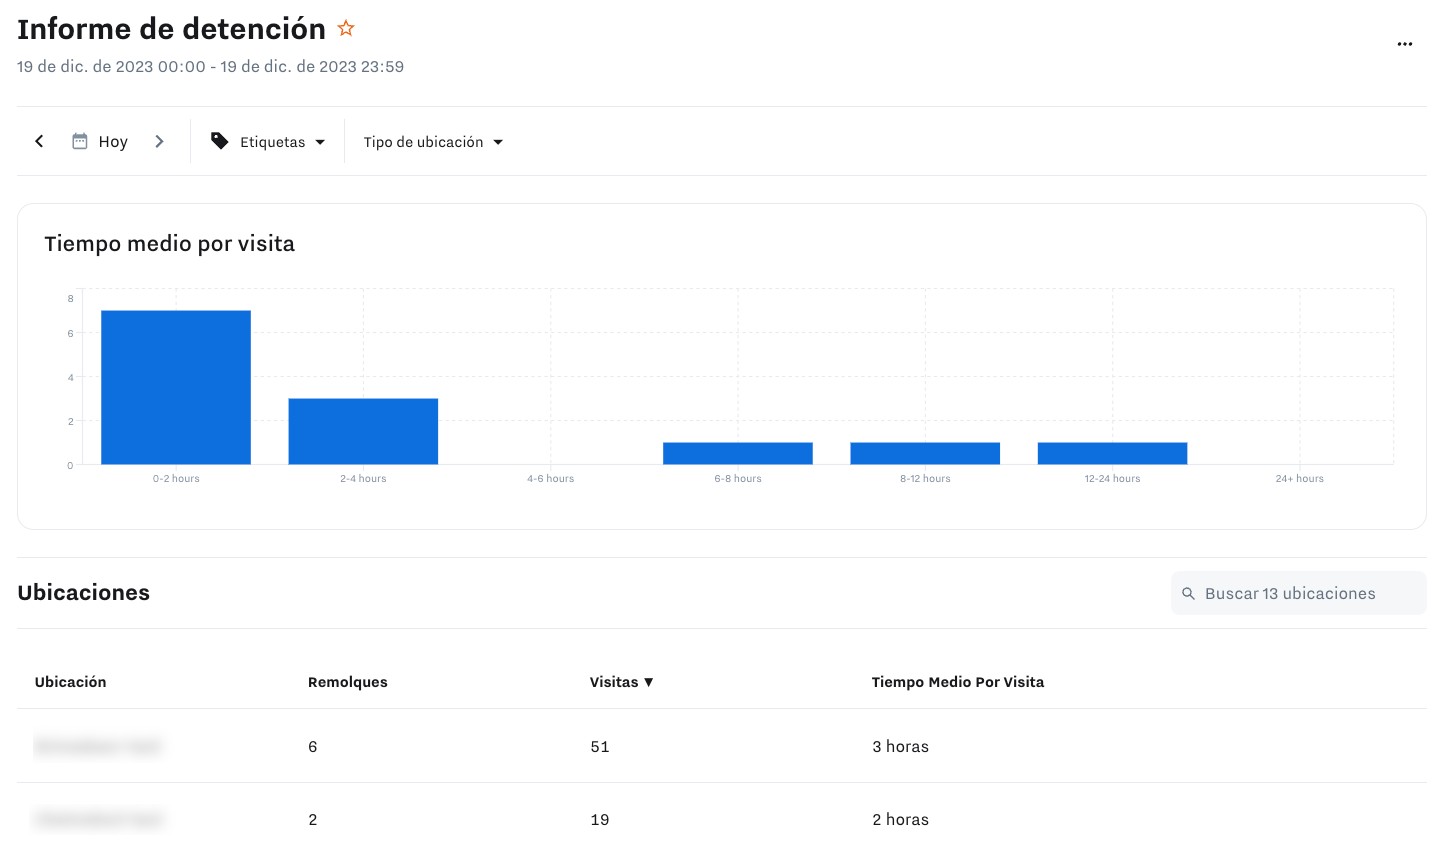This screenshot has height=842, width=1438.
Task: Click the '4-6 hours' axis label
Action: coord(550,478)
